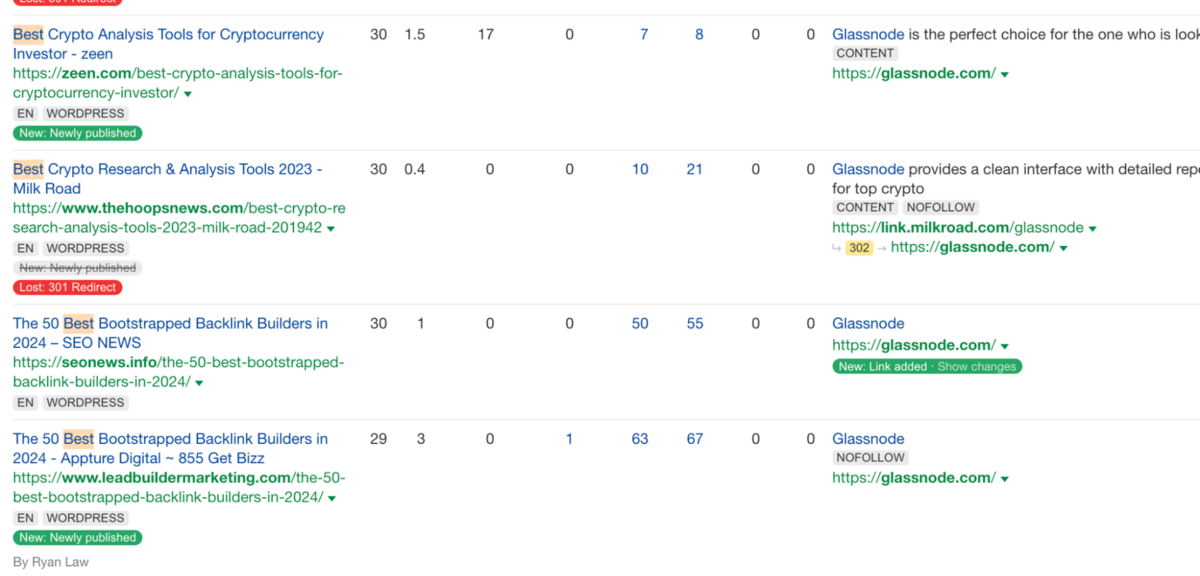Expand the zeen.com URL dropdown arrow
This screenshot has width=1200, height=576.
(188, 94)
